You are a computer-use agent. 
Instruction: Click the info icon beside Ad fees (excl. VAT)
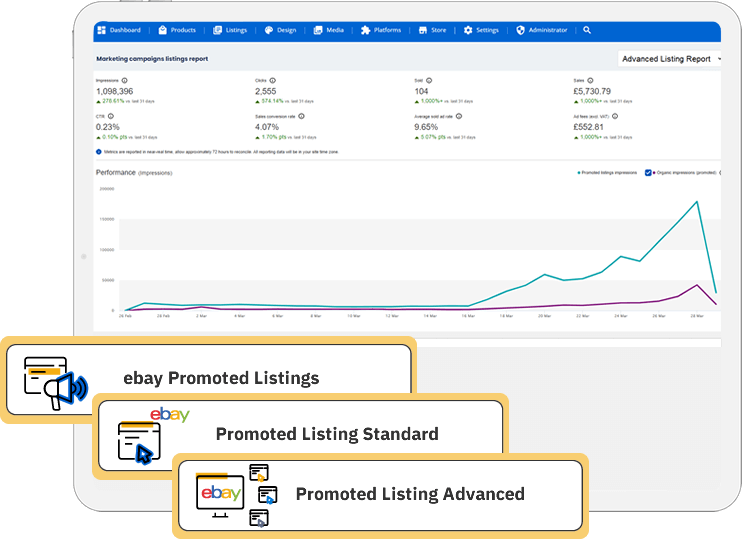(x=615, y=116)
